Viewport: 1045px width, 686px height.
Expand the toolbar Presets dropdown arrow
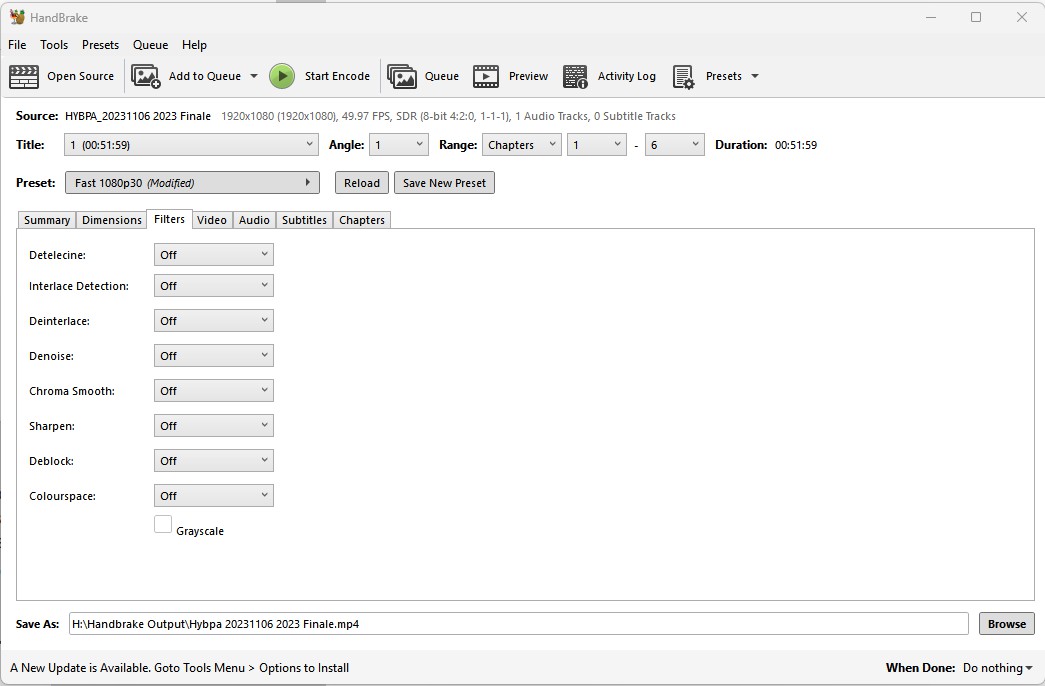(x=755, y=76)
